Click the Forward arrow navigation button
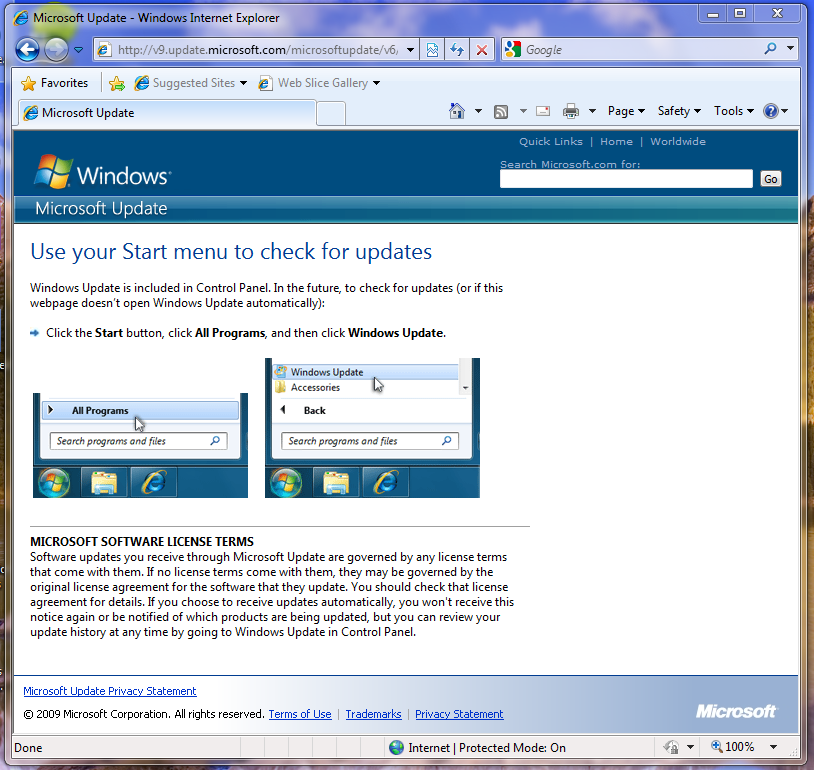 (56, 50)
